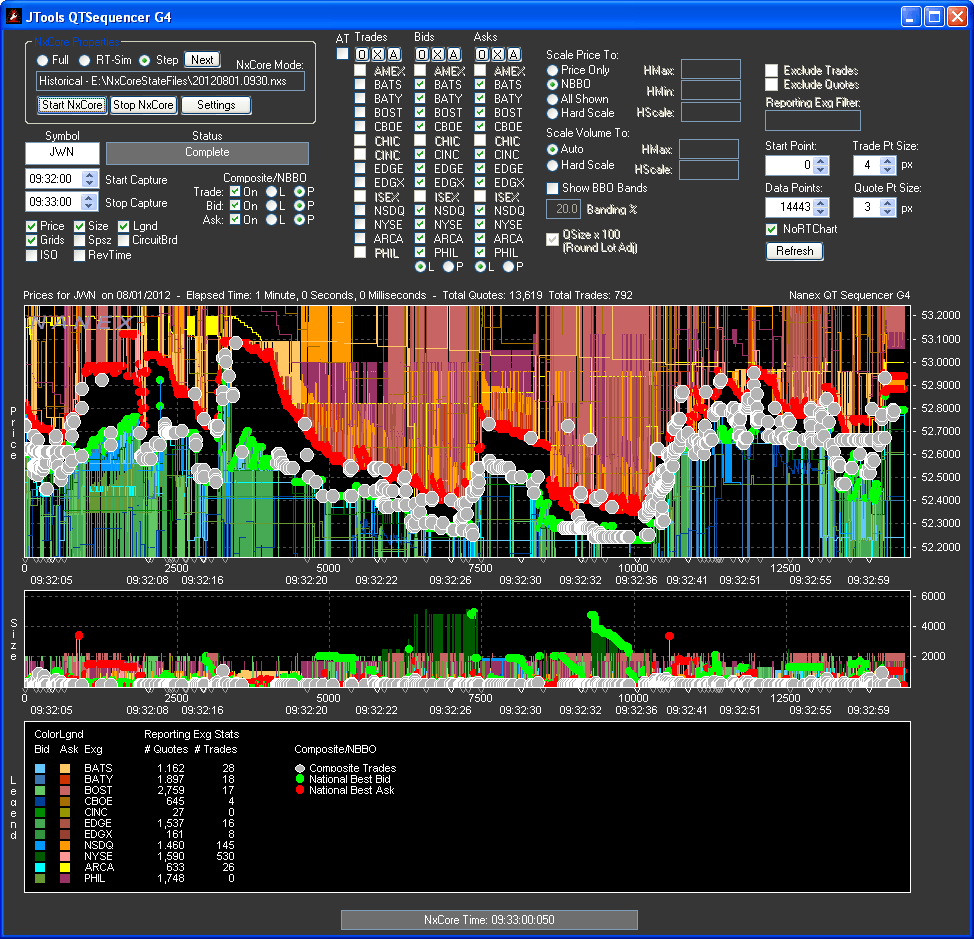This screenshot has width=974, height=939.
Task: Click the X button under Asks
Action: 498,55
